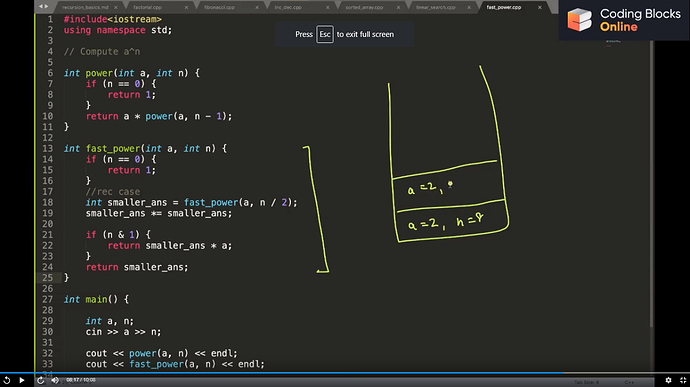Switch to the inc_dec.cpp tab
This screenshot has height=387, width=690.
point(288,7)
